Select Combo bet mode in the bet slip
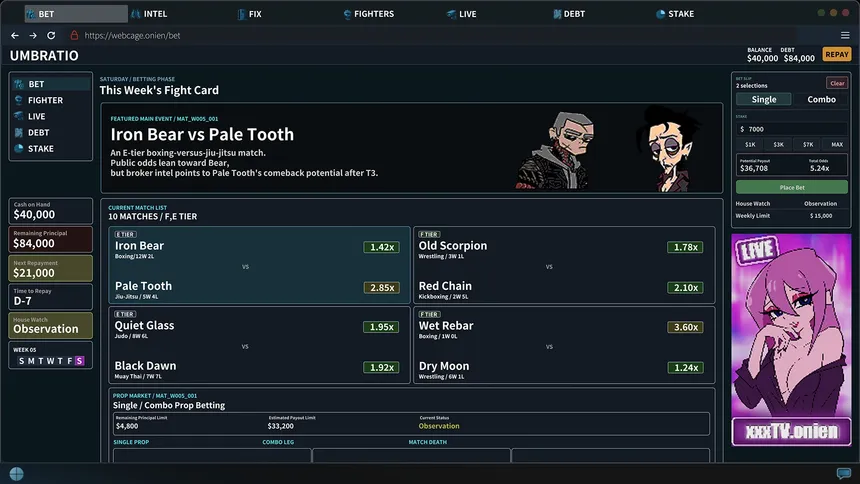This screenshot has width=860, height=484. pos(821,99)
